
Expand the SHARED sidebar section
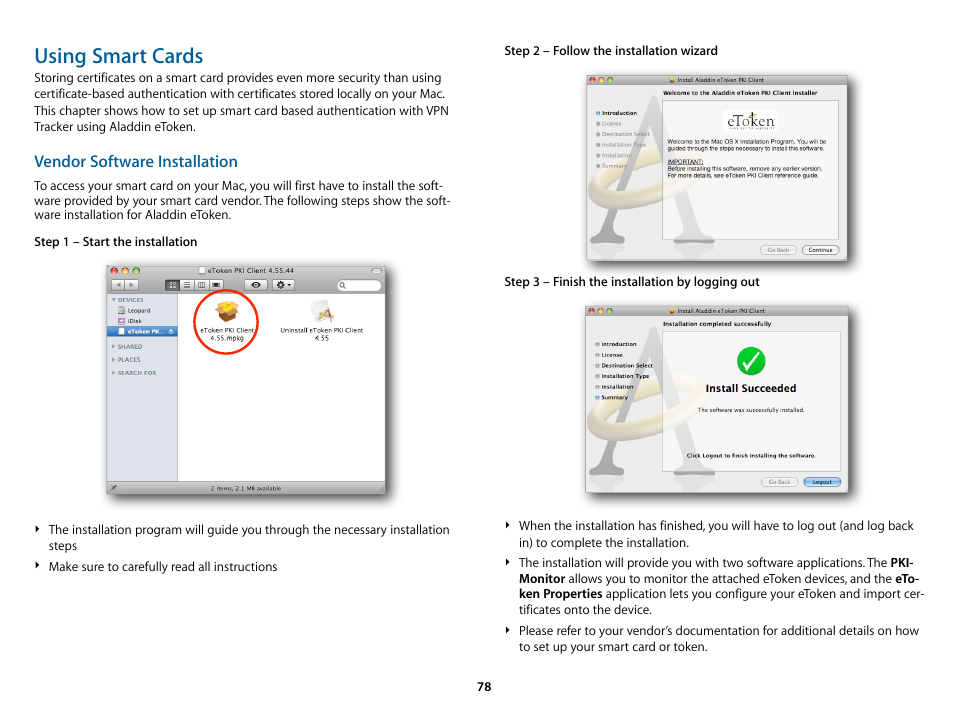pos(114,346)
